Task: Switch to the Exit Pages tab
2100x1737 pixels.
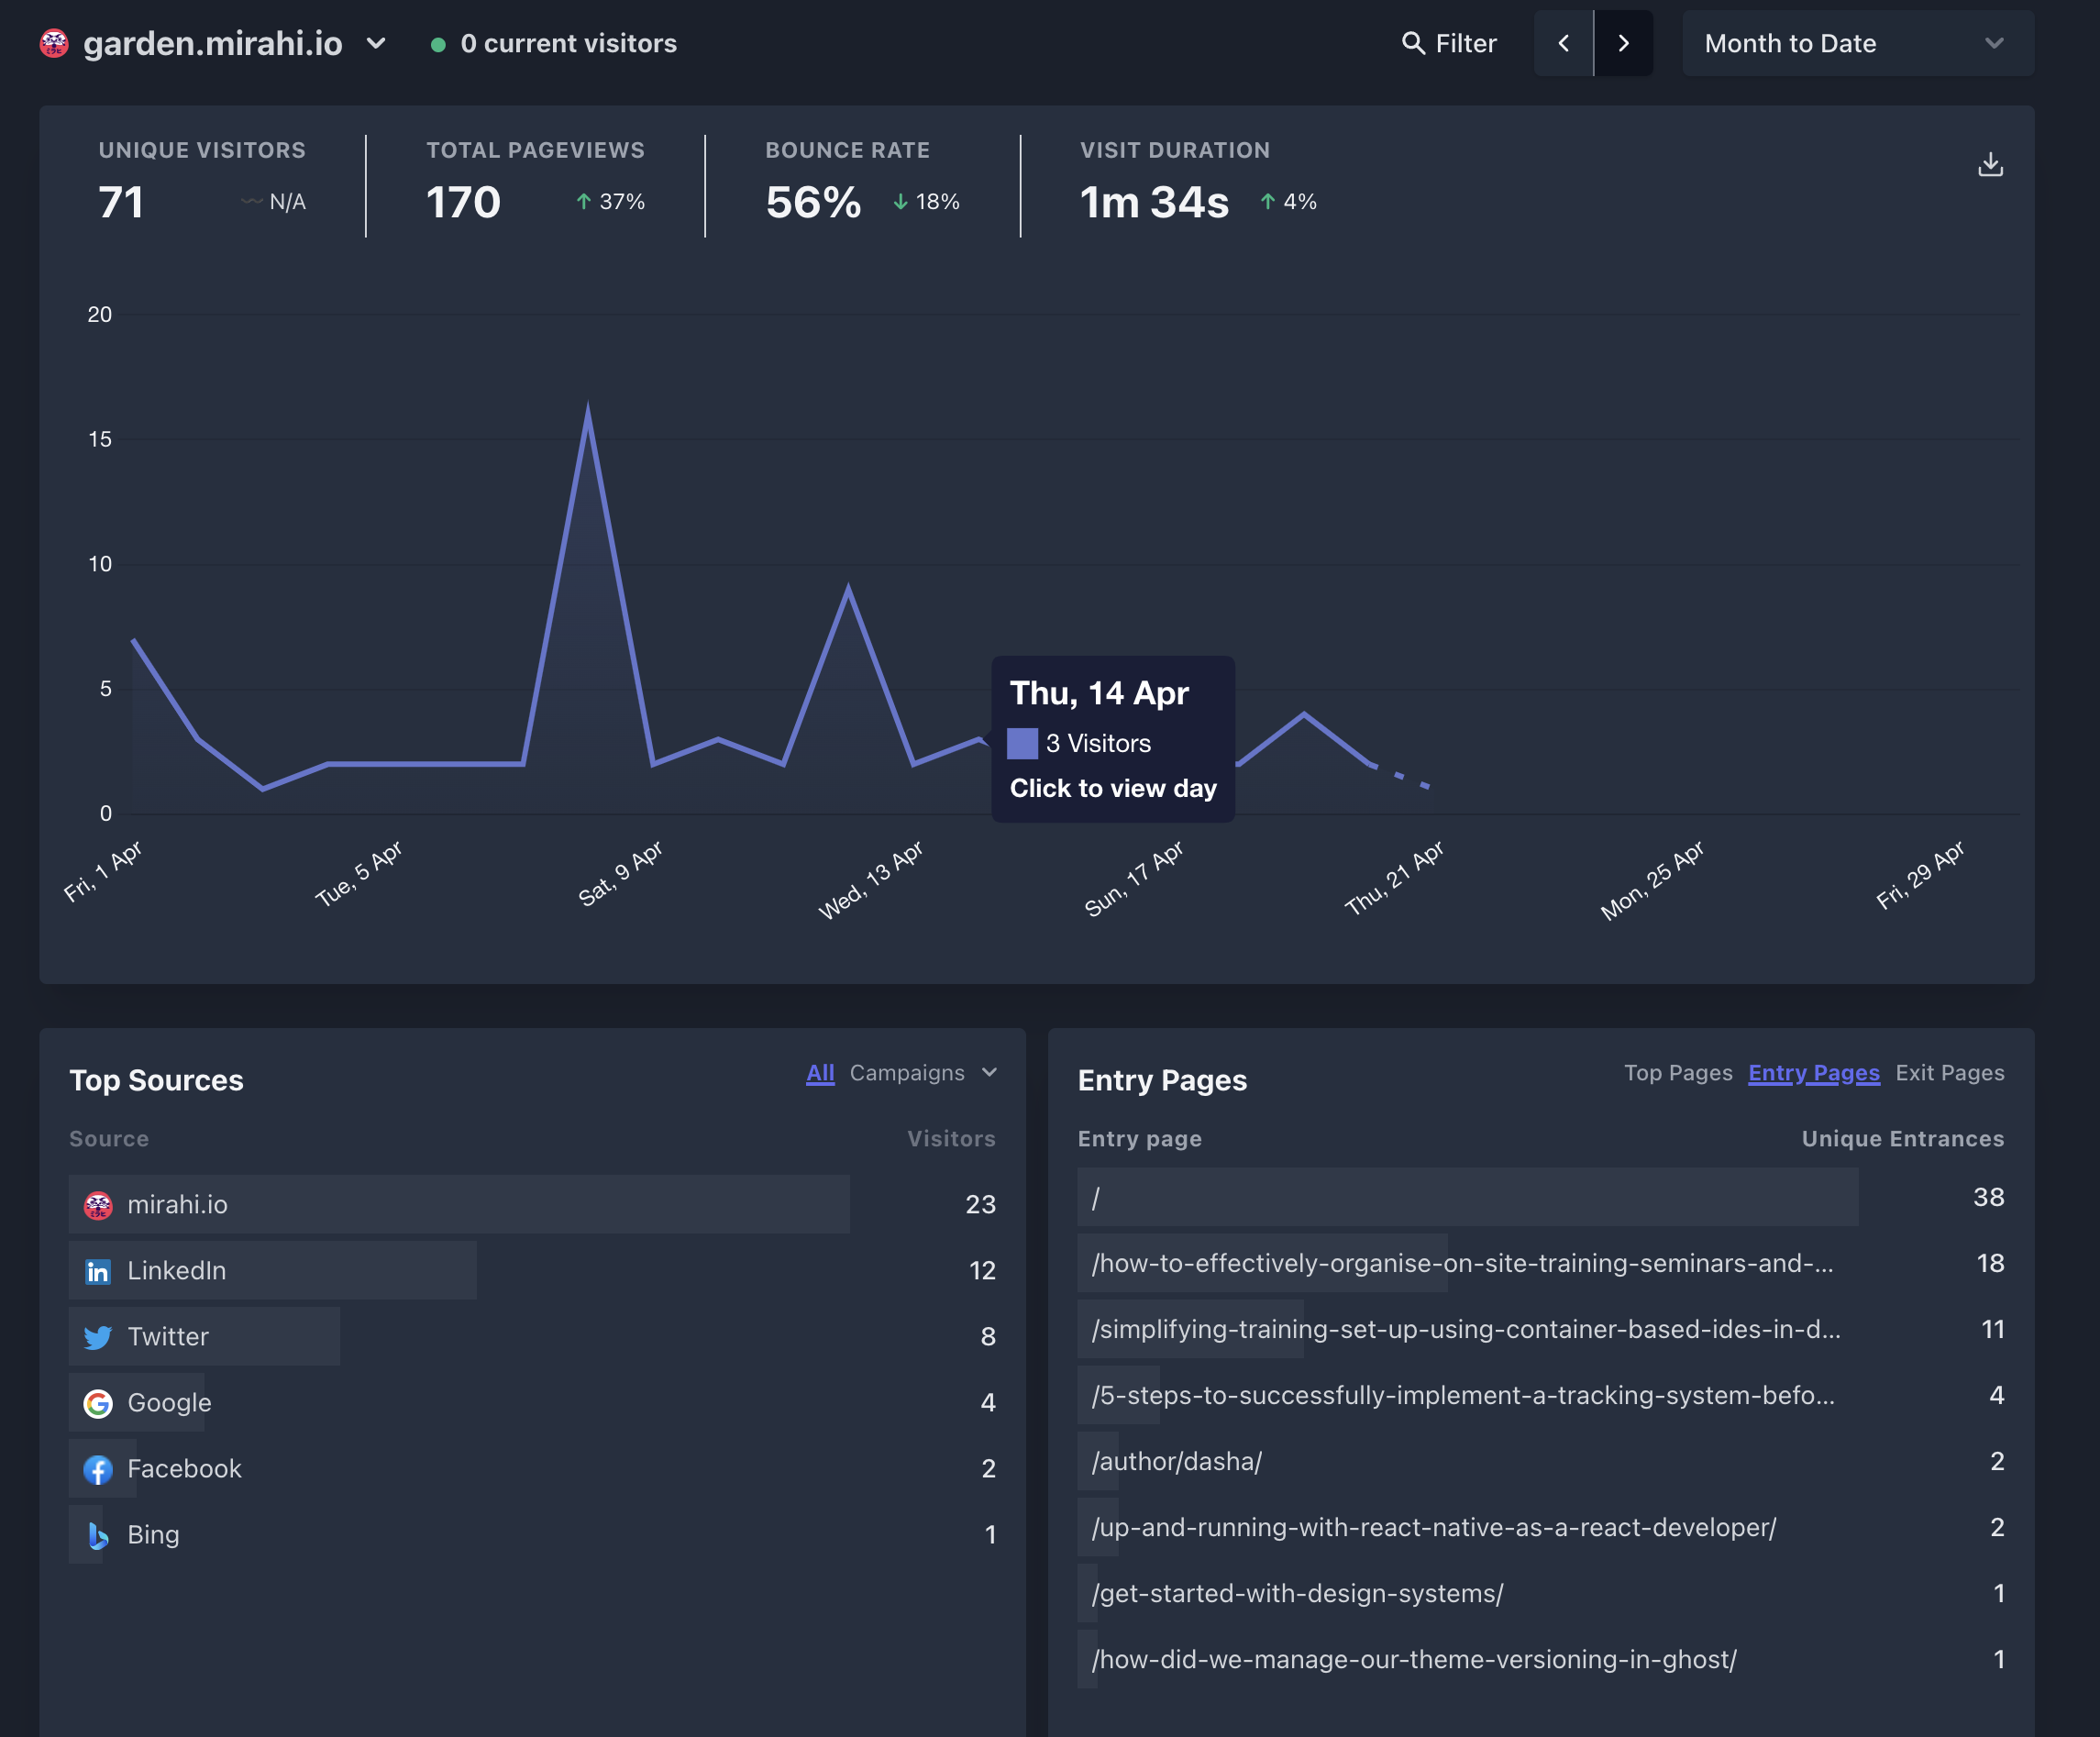Action: (x=1950, y=1073)
